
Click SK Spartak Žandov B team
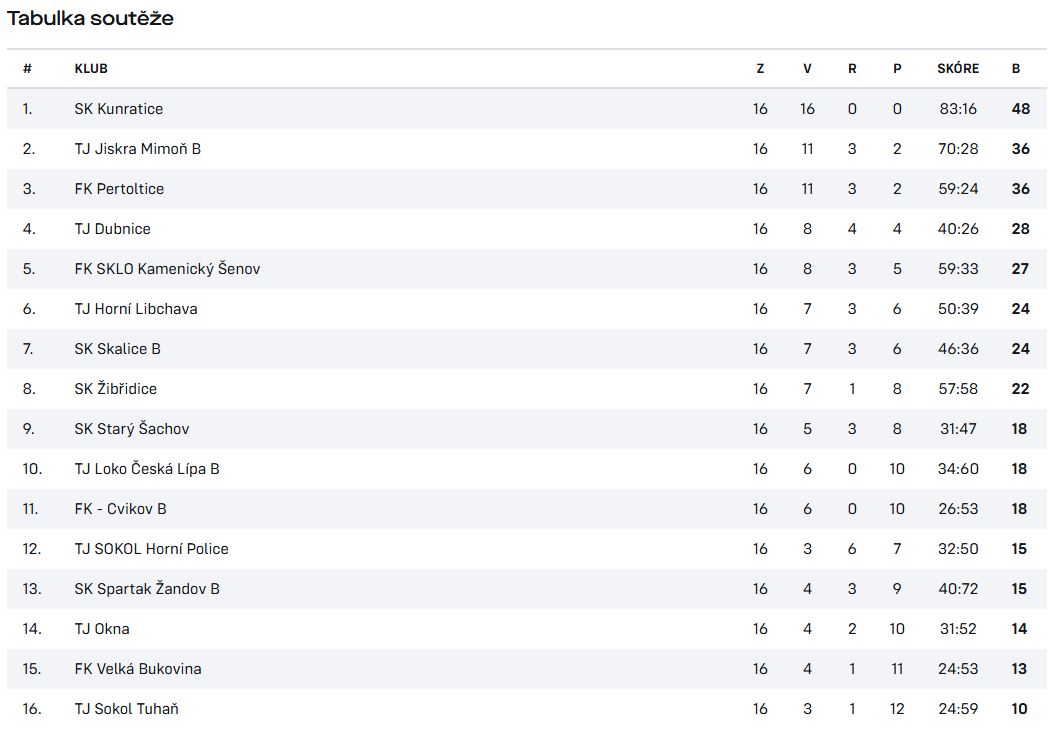(x=147, y=589)
